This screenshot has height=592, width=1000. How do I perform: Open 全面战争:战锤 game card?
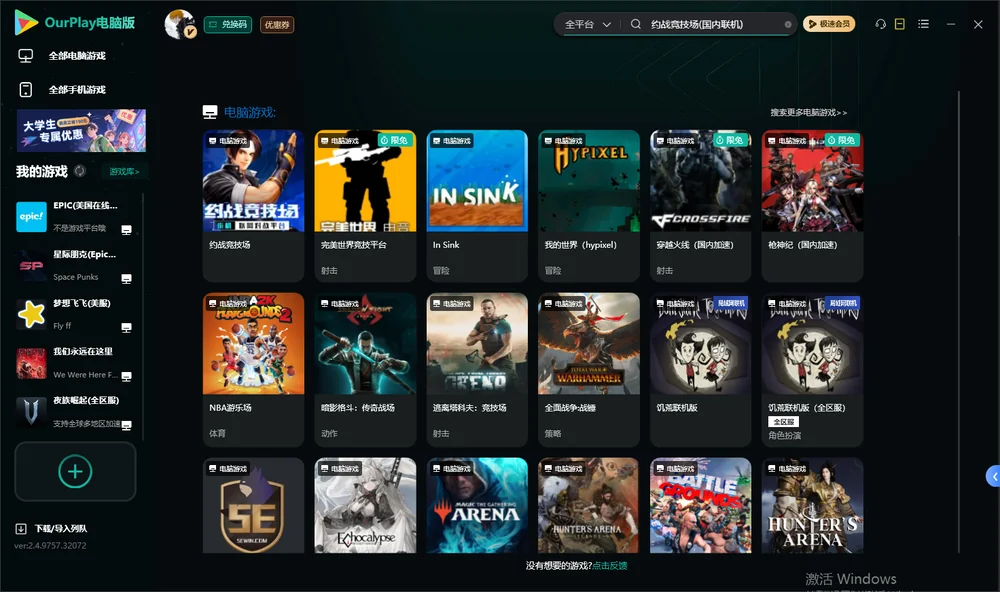click(589, 369)
